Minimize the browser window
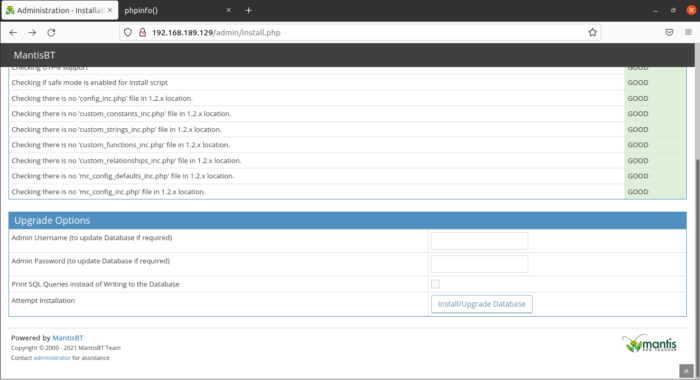Image resolution: width=700 pixels, height=380 pixels. 655,10
